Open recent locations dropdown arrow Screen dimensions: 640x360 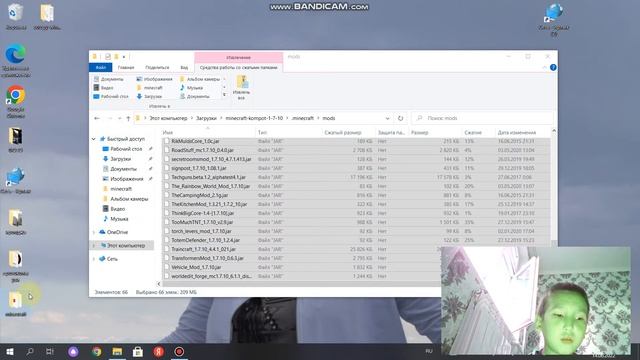pyautogui.click(x=119, y=118)
